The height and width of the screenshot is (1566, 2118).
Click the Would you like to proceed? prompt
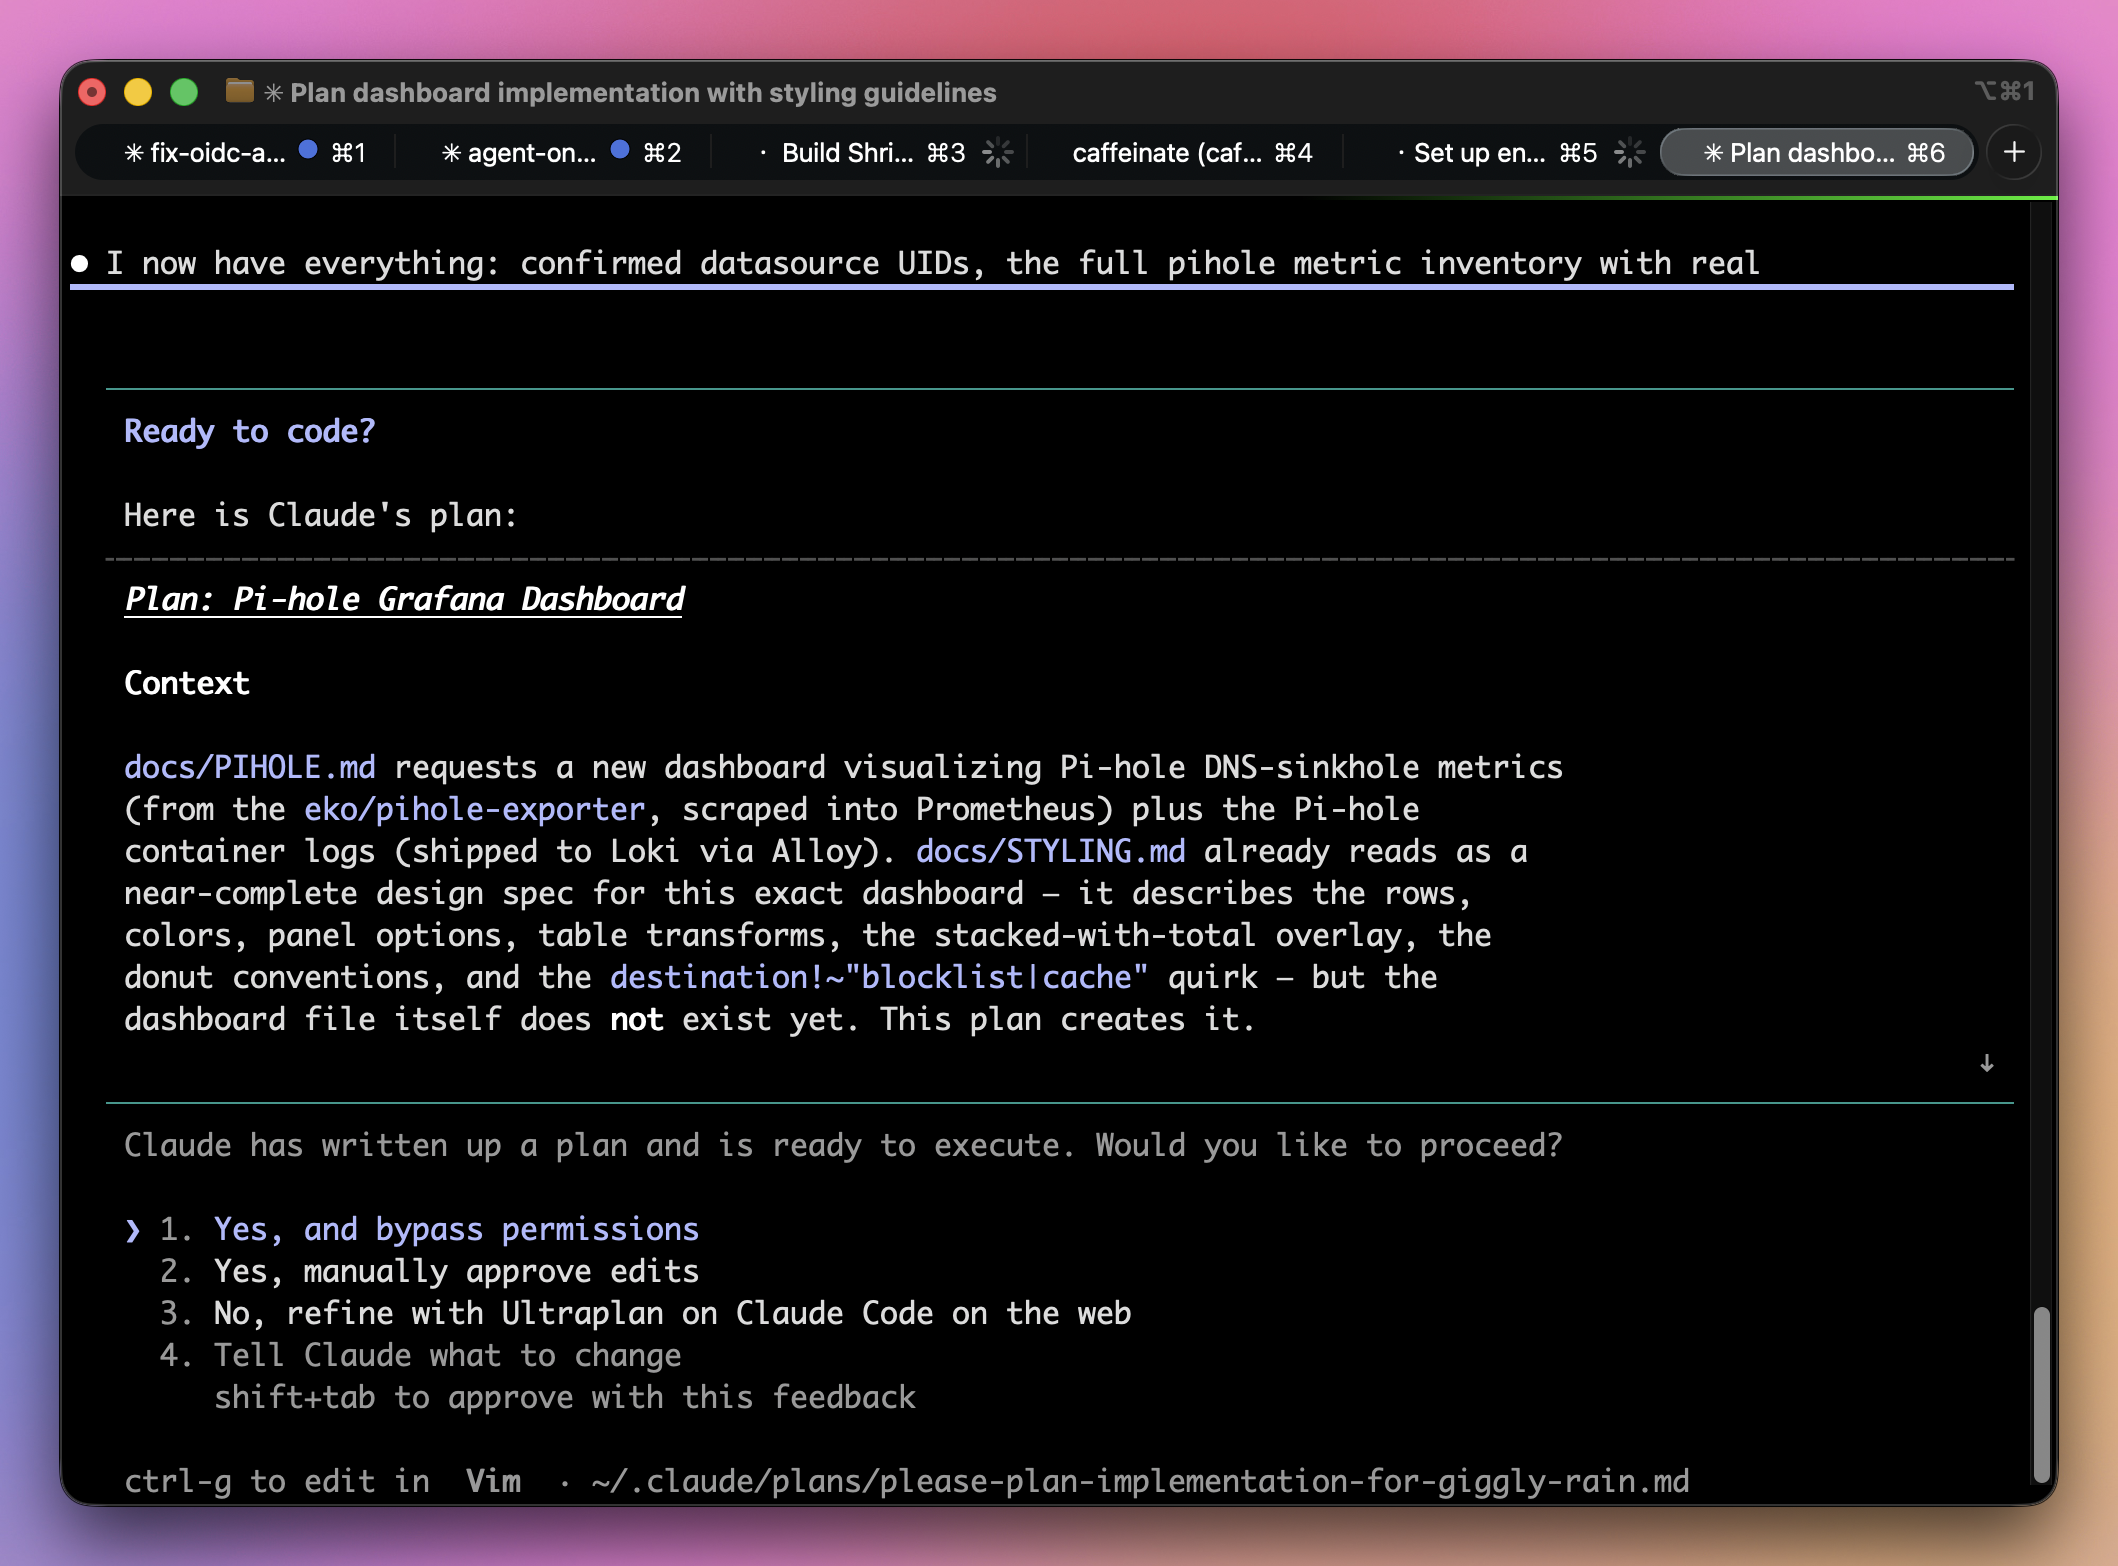1329,1145
